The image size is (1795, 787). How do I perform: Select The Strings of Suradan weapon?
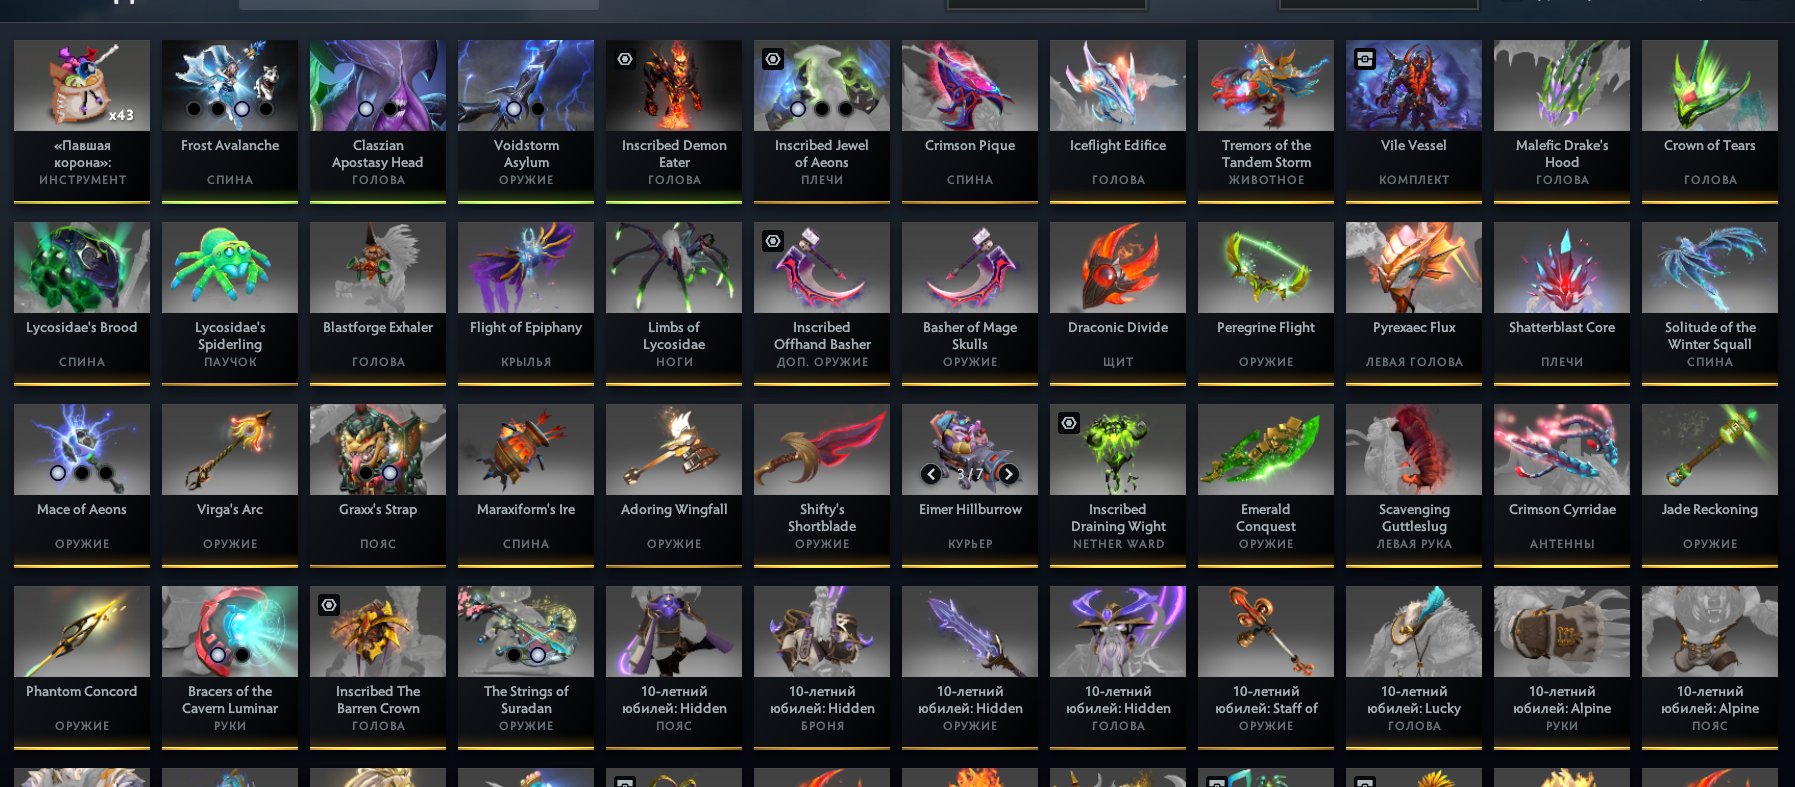[x=526, y=667]
